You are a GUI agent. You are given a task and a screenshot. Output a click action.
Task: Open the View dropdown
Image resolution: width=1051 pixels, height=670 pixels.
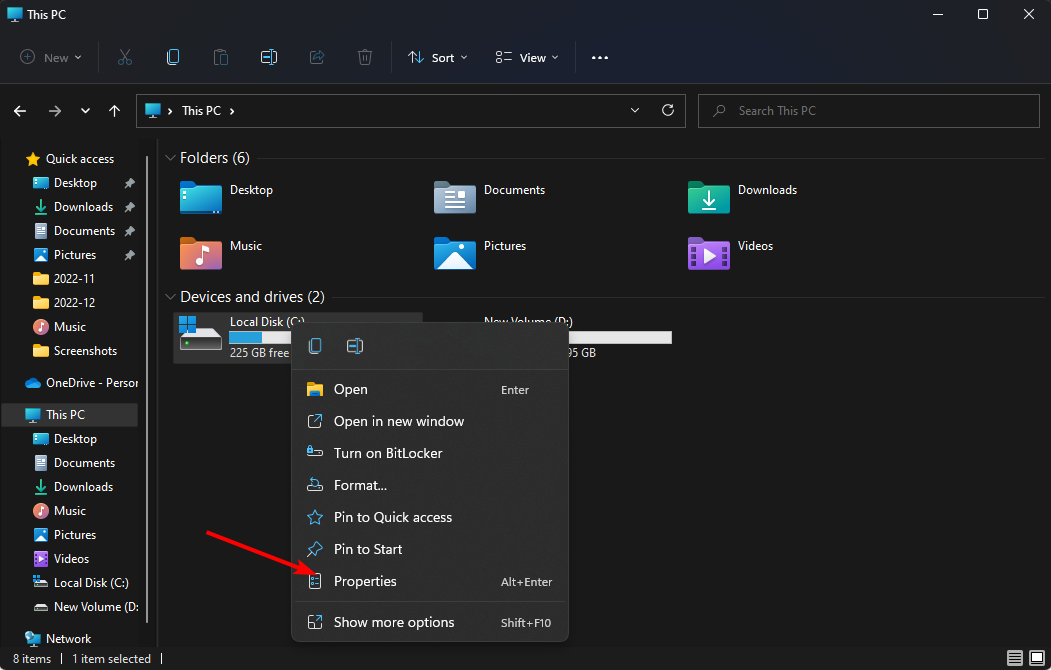[527, 58]
